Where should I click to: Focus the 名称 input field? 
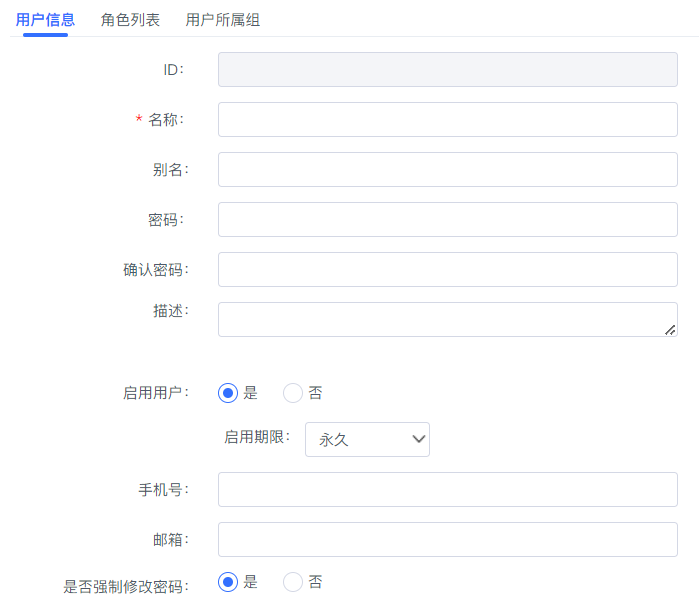click(x=448, y=120)
